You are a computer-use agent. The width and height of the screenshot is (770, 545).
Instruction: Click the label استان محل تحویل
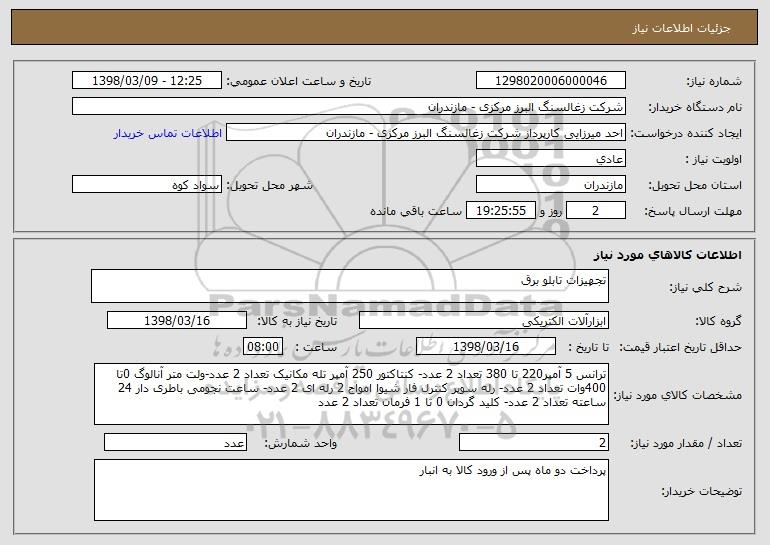tap(695, 186)
